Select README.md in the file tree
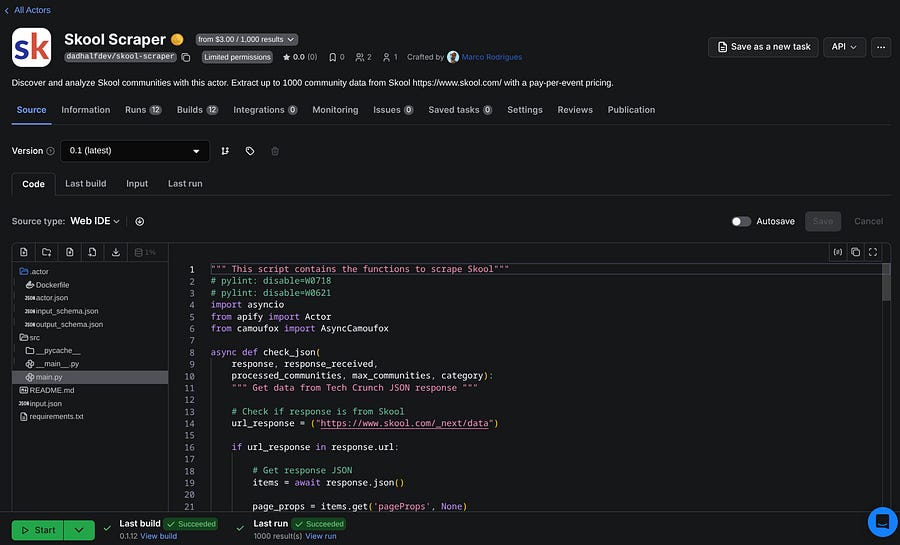This screenshot has width=900, height=545. click(x=54, y=390)
